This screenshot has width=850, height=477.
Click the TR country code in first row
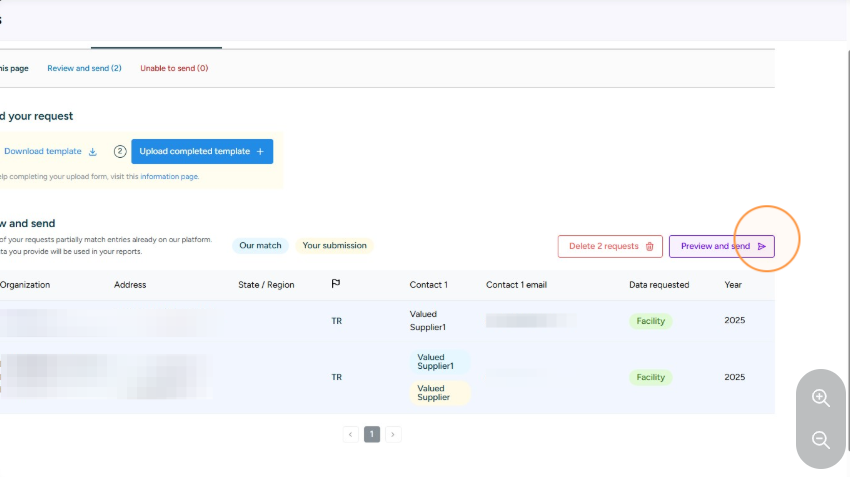[337, 321]
